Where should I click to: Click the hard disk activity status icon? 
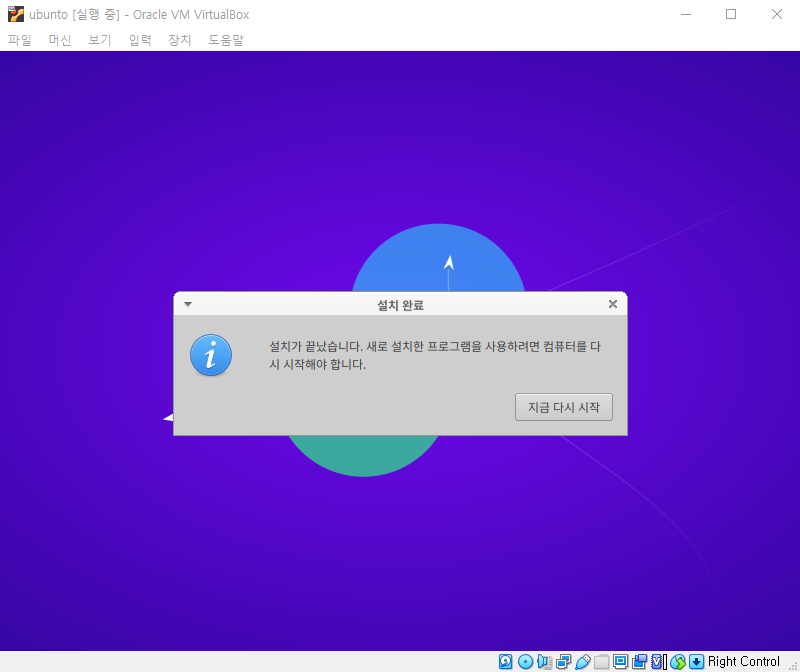(x=506, y=662)
